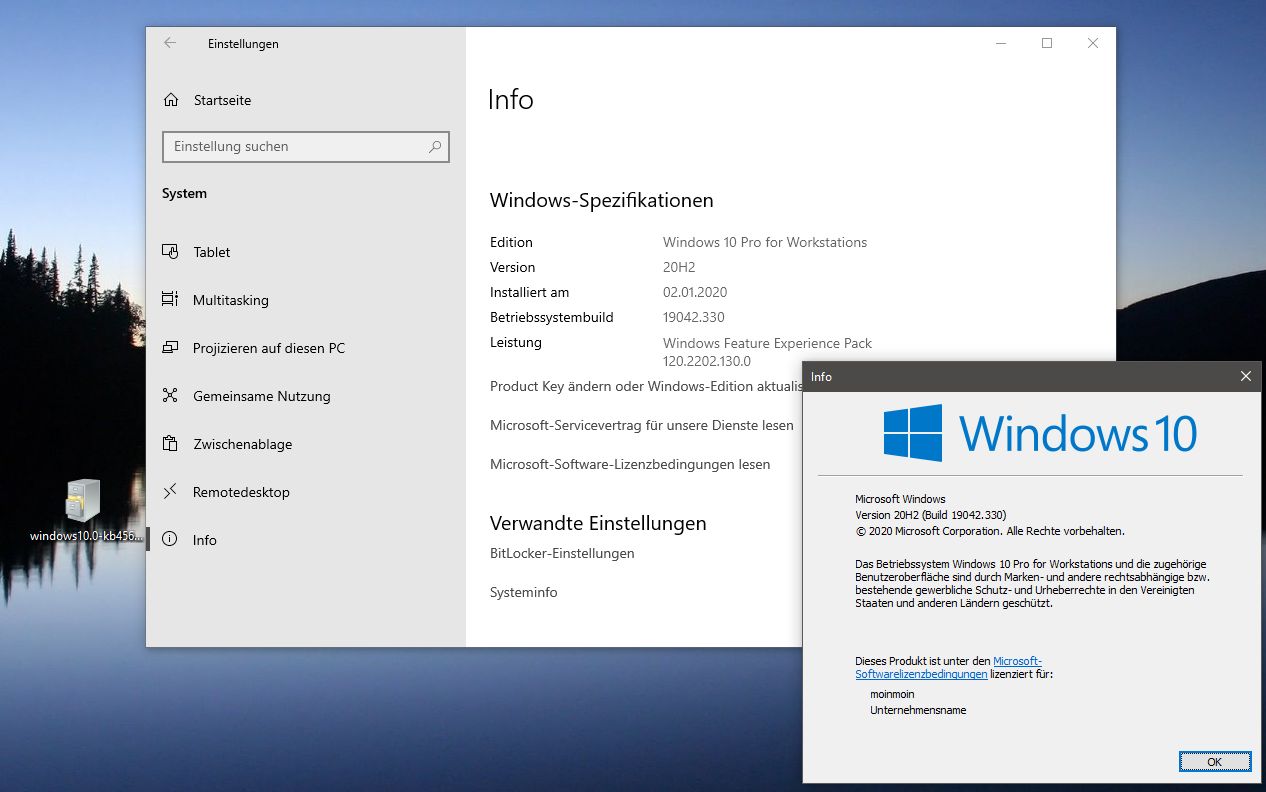
Task: Click the '© 2020 Microsoft Corporation' copyright line
Action: click(x=990, y=531)
